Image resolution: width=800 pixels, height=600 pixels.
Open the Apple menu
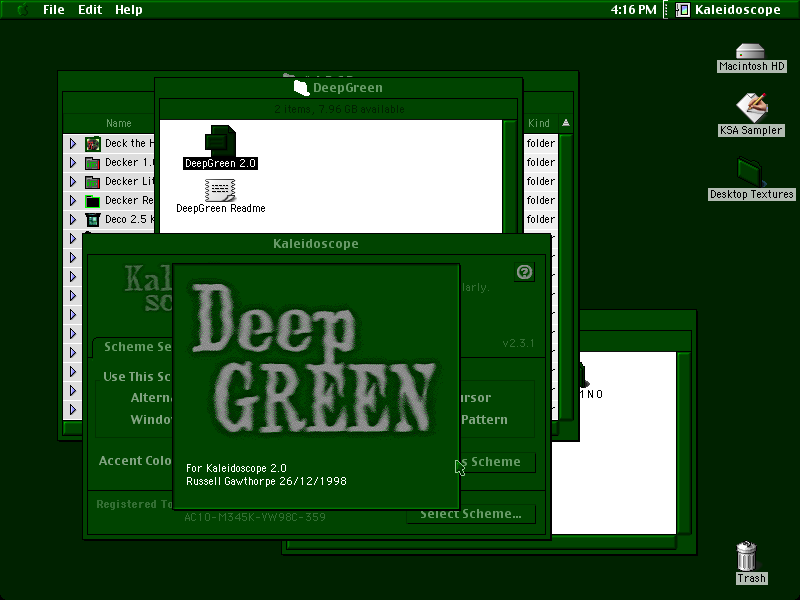tap(22, 9)
